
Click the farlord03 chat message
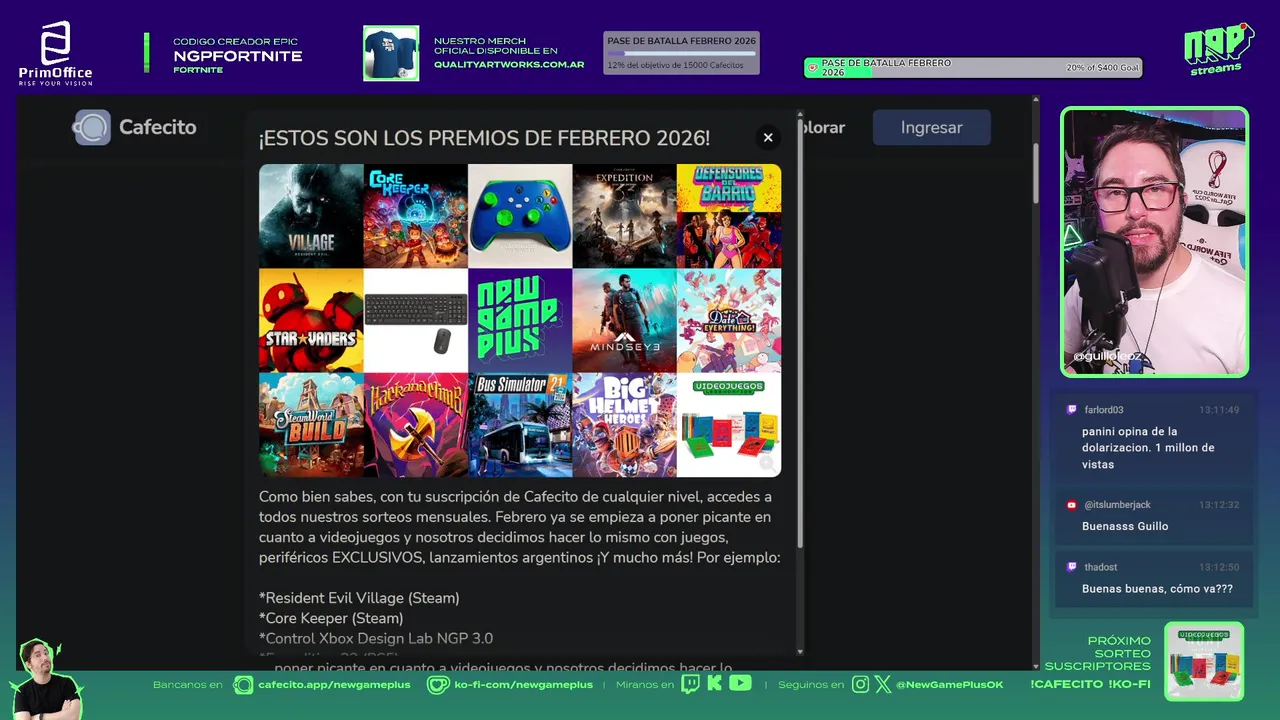(1153, 437)
